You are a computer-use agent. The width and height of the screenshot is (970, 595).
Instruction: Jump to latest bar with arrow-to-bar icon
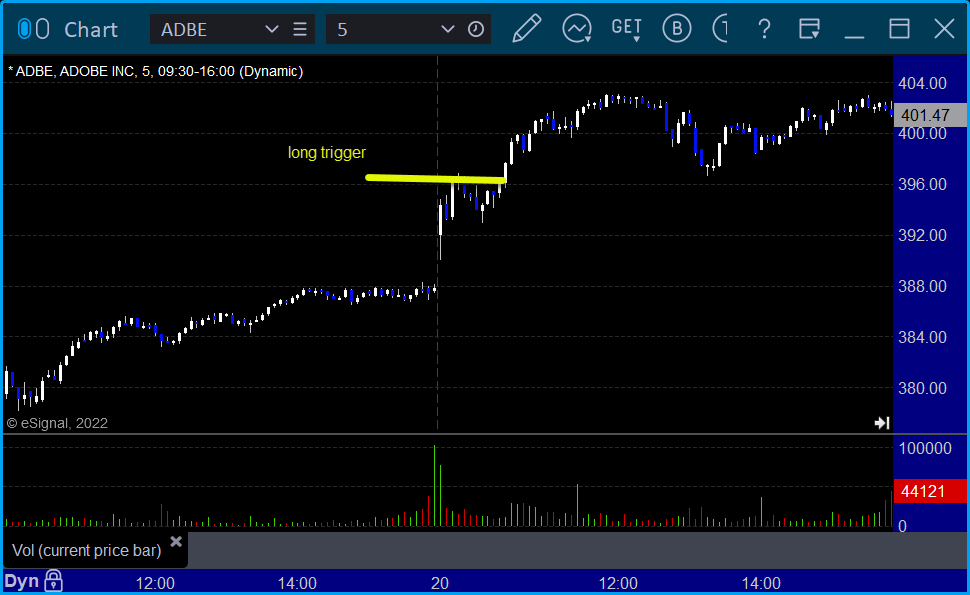[x=882, y=423]
